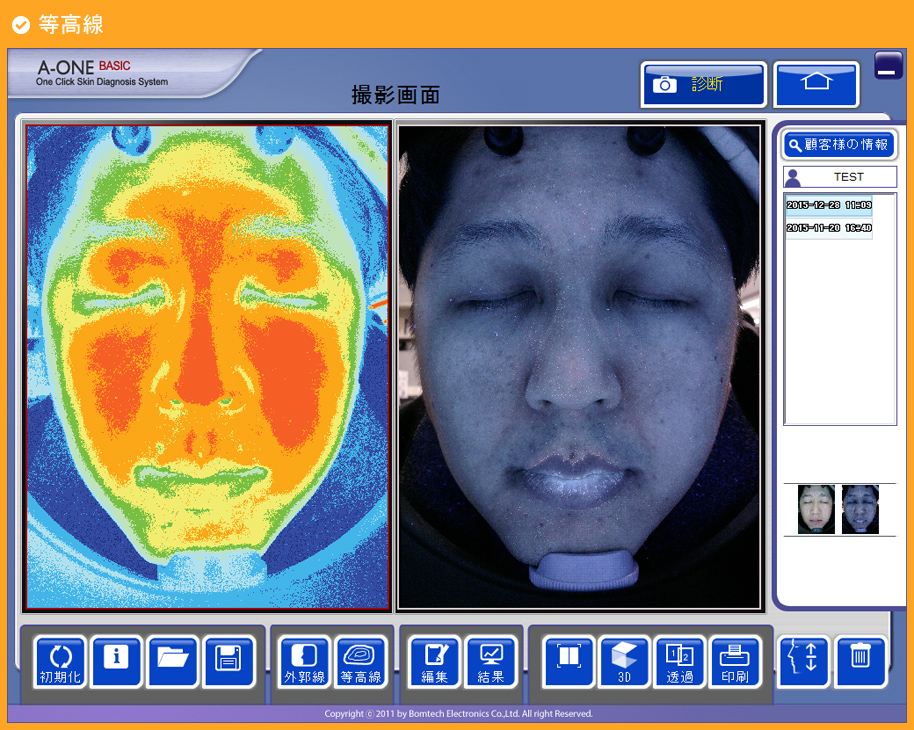Delete with the trash can icon
Viewport: 914px width, 730px height.
point(860,662)
